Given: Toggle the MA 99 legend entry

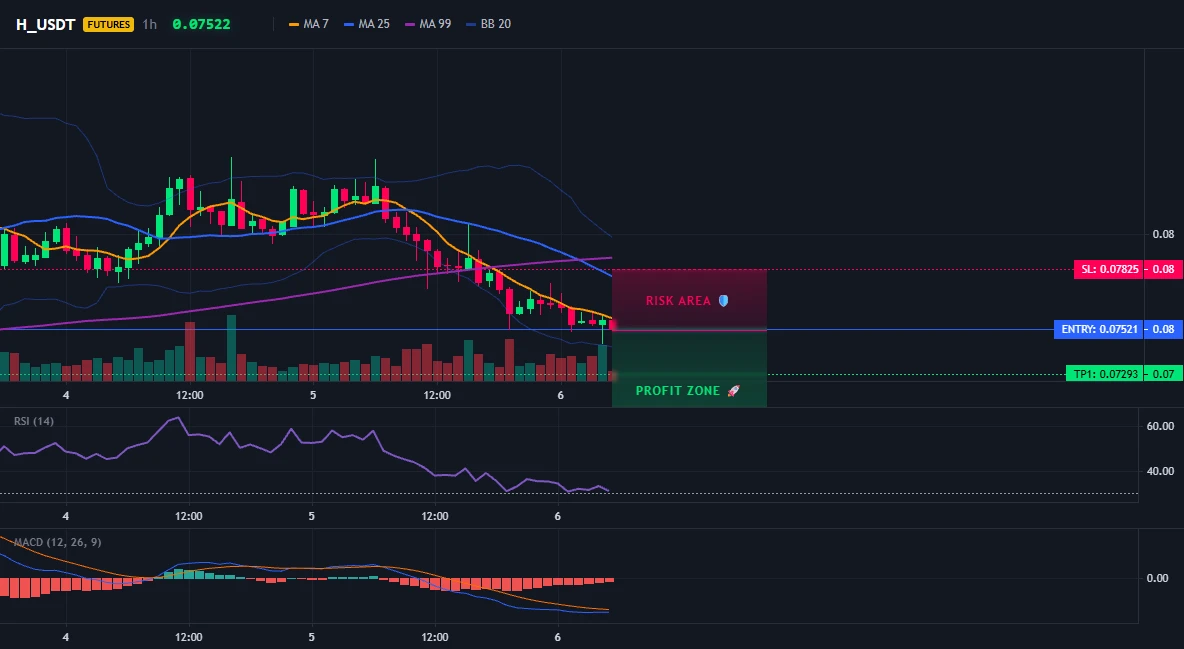Looking at the screenshot, I should click(x=428, y=24).
